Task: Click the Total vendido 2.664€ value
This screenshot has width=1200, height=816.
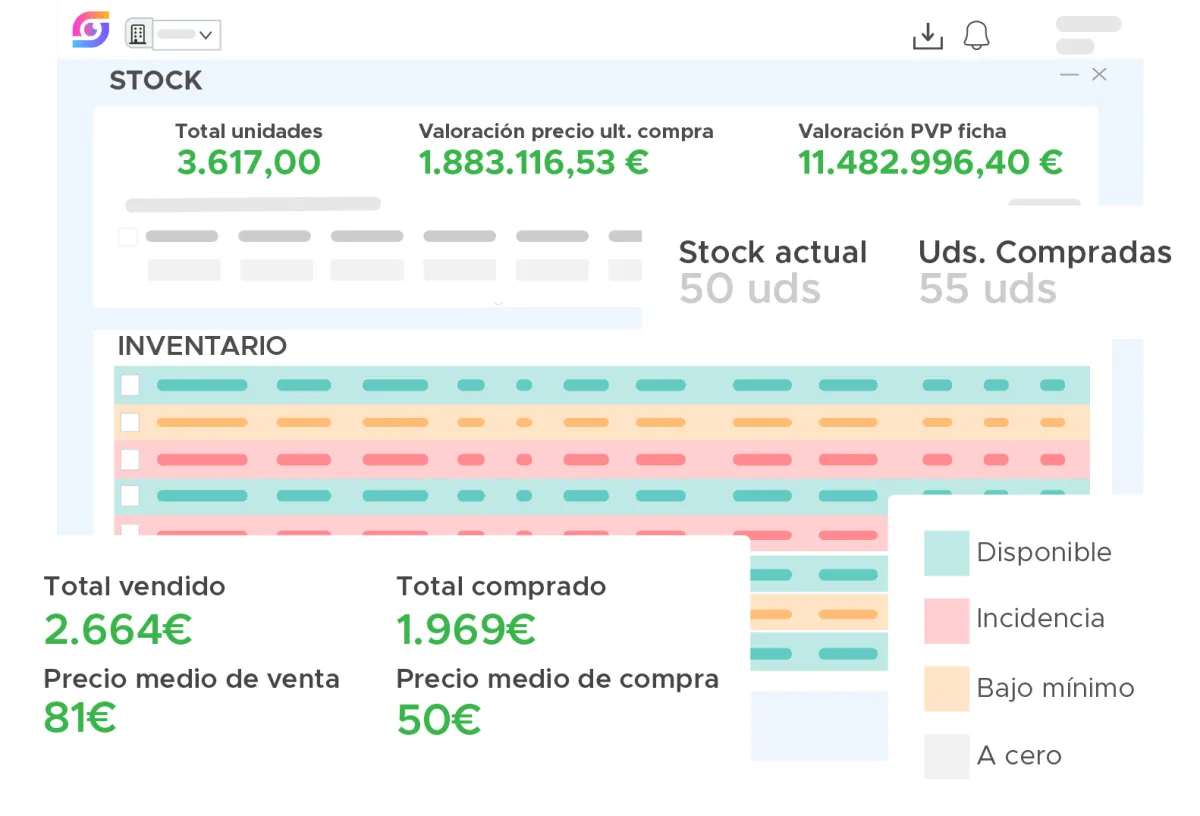Action: click(x=118, y=630)
